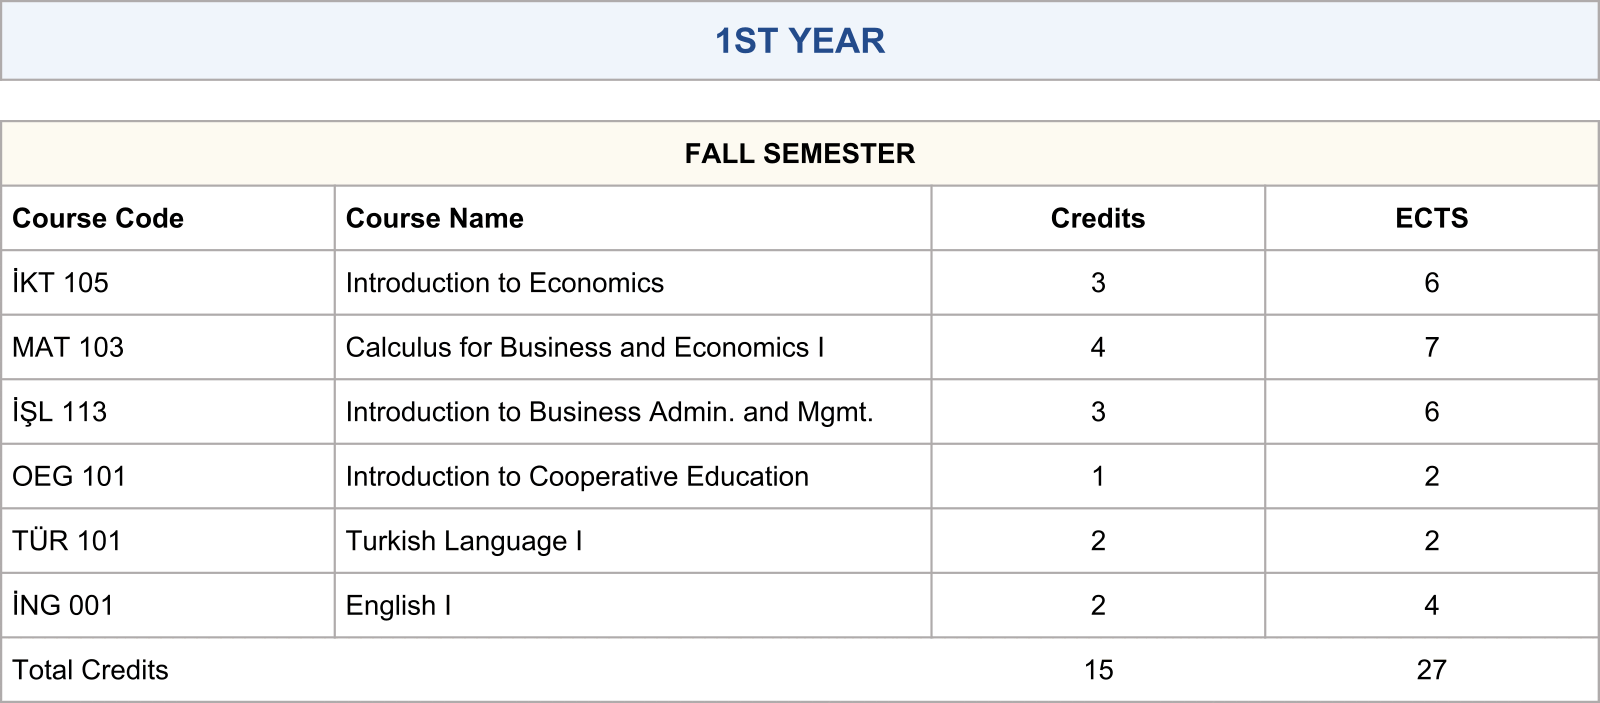The width and height of the screenshot is (1600, 703).
Task: Select the OEG 101 course code
Action: click(x=69, y=476)
